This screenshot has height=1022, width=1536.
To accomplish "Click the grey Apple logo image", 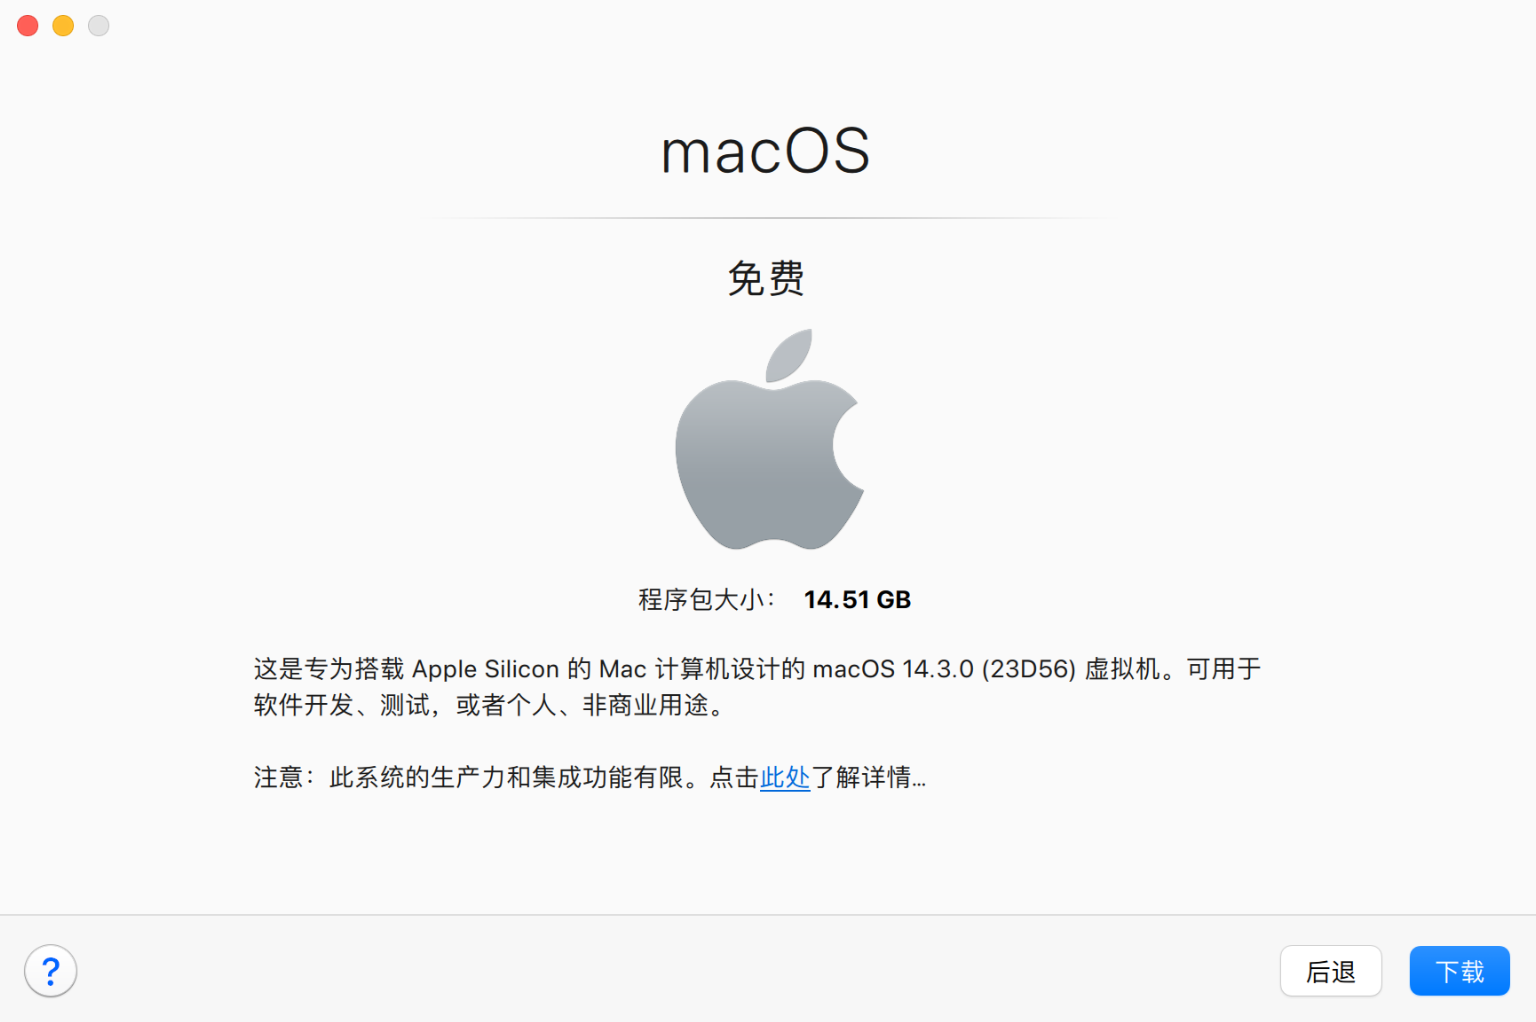I will click(x=769, y=439).
